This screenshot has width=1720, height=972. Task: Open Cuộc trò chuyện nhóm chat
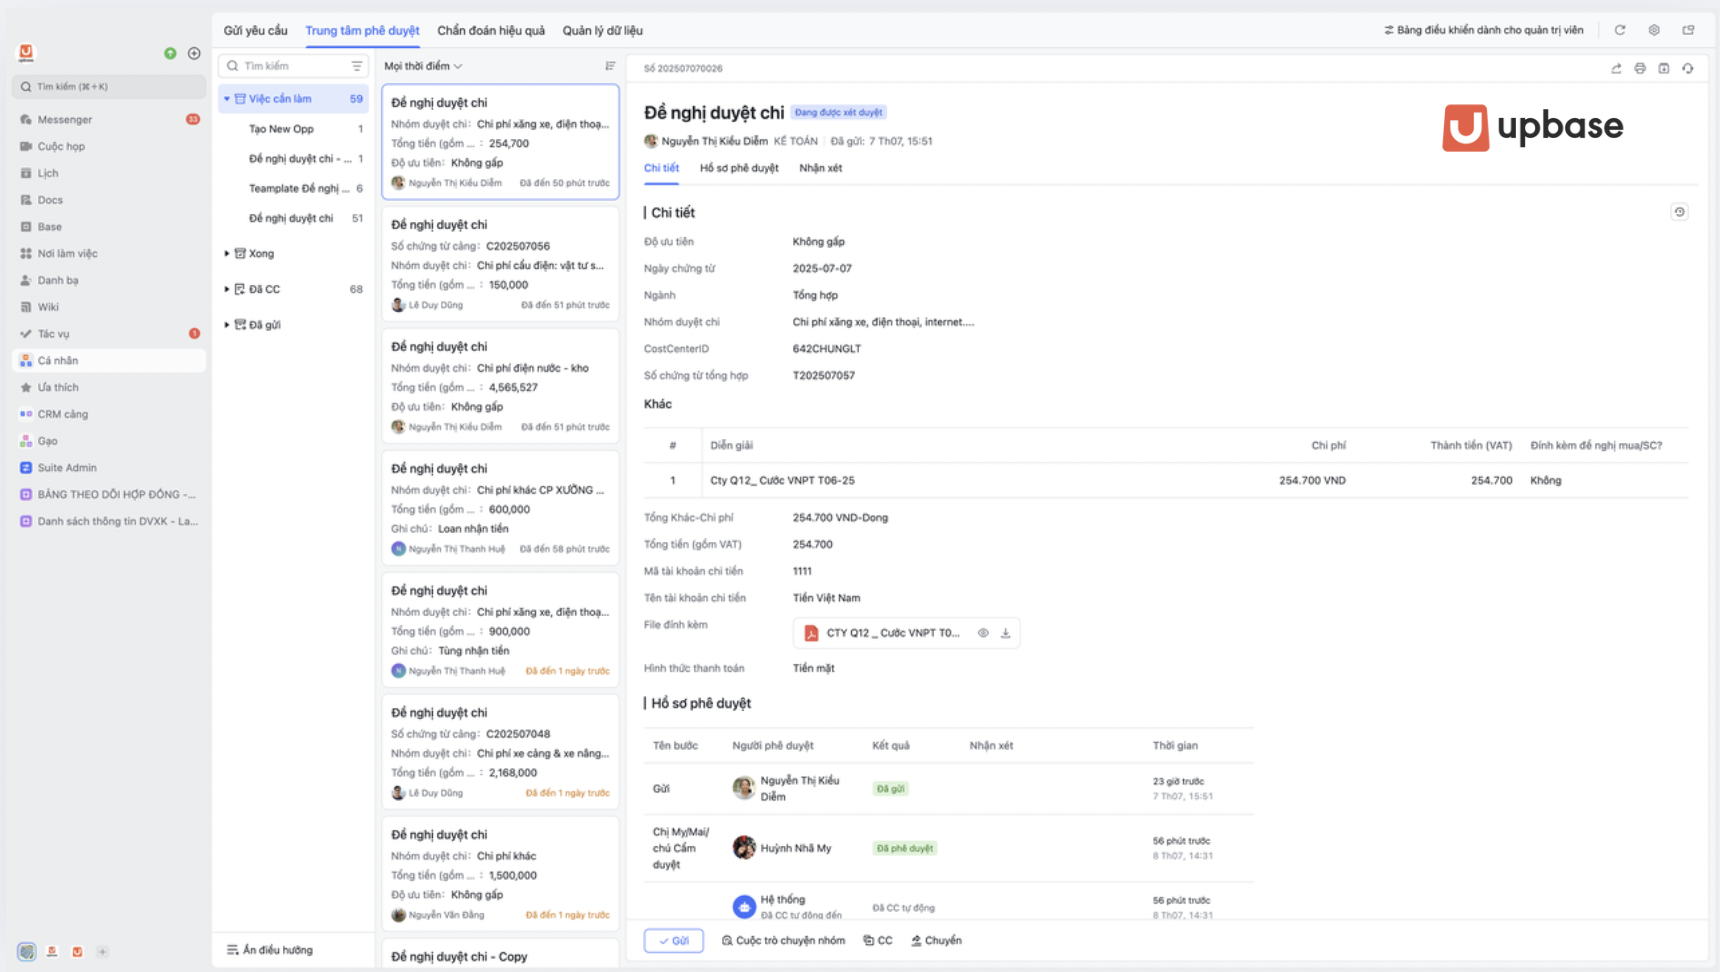(x=783, y=941)
